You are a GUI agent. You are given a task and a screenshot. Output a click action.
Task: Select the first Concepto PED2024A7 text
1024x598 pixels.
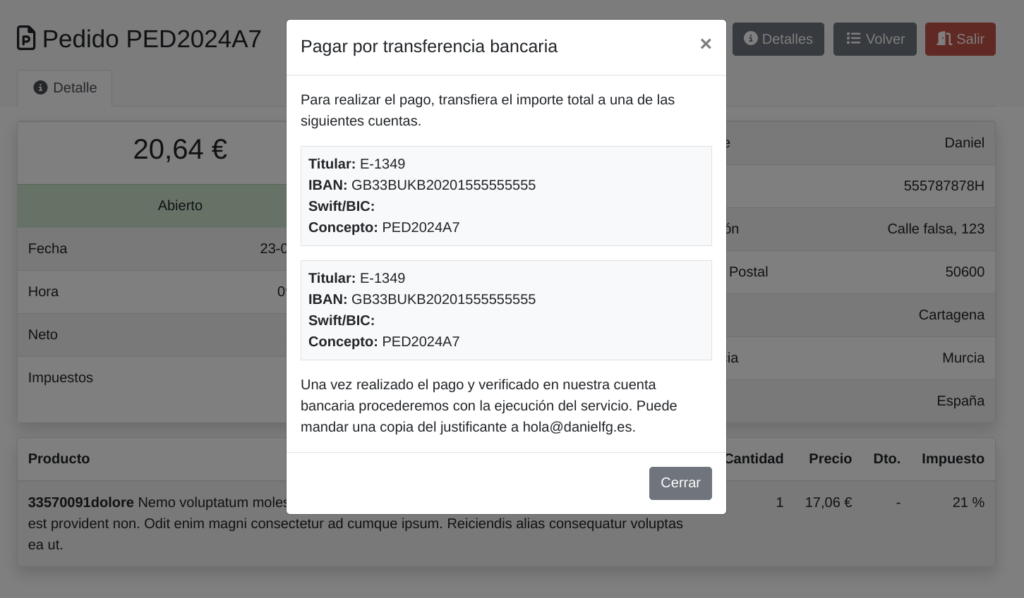pyautogui.click(x=421, y=228)
